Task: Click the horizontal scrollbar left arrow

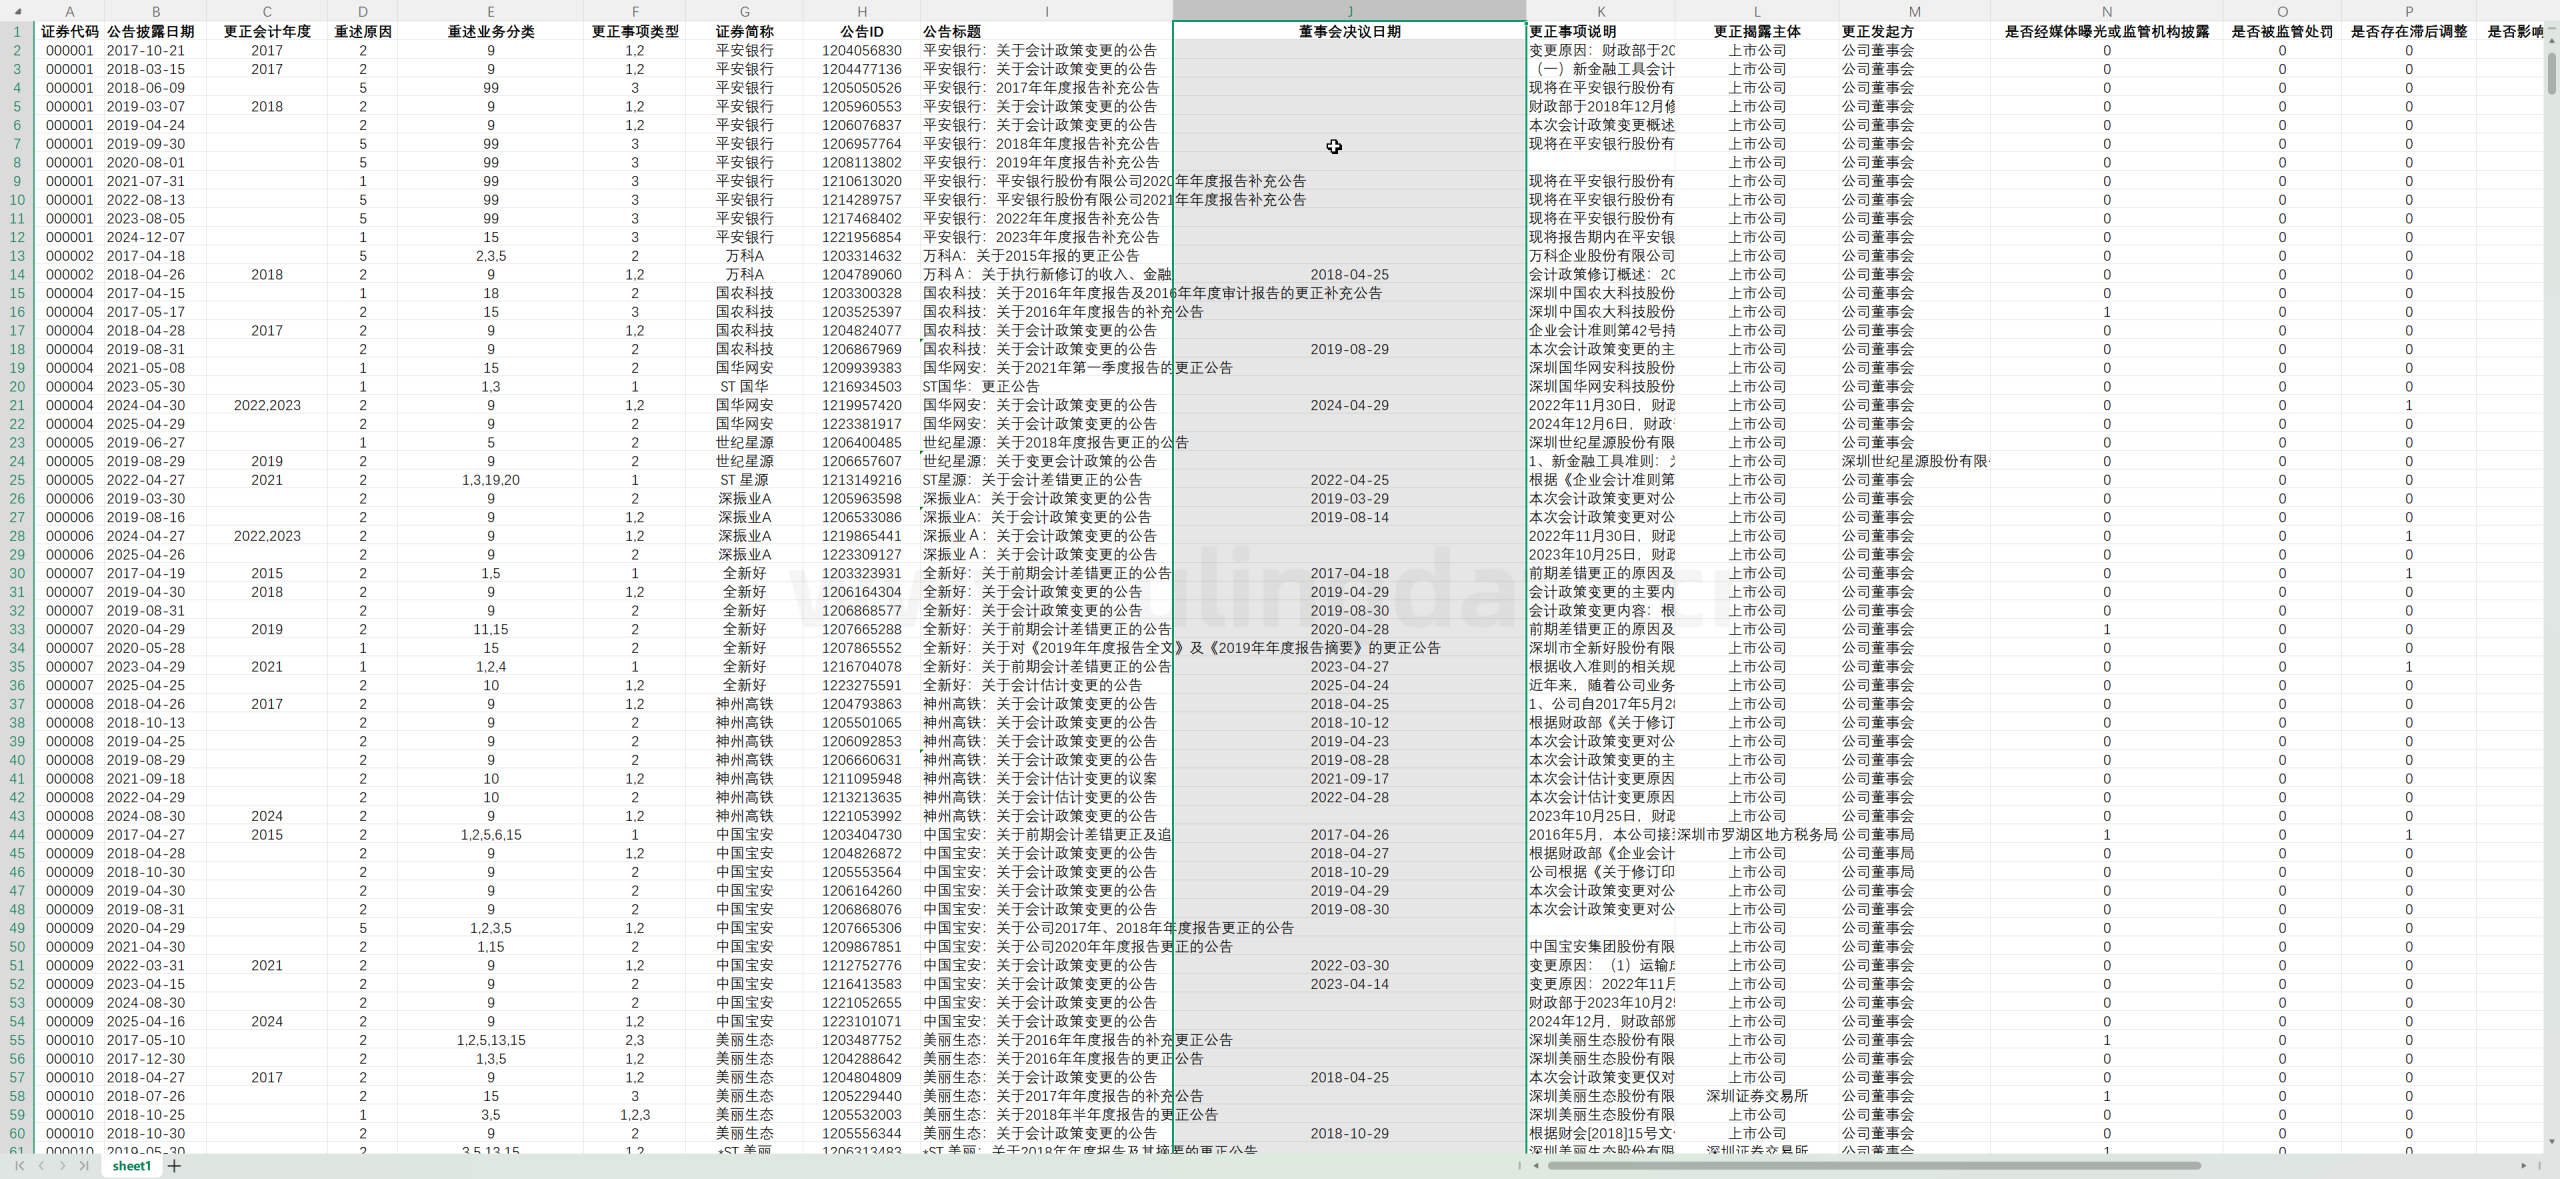Action: [x=1536, y=1166]
